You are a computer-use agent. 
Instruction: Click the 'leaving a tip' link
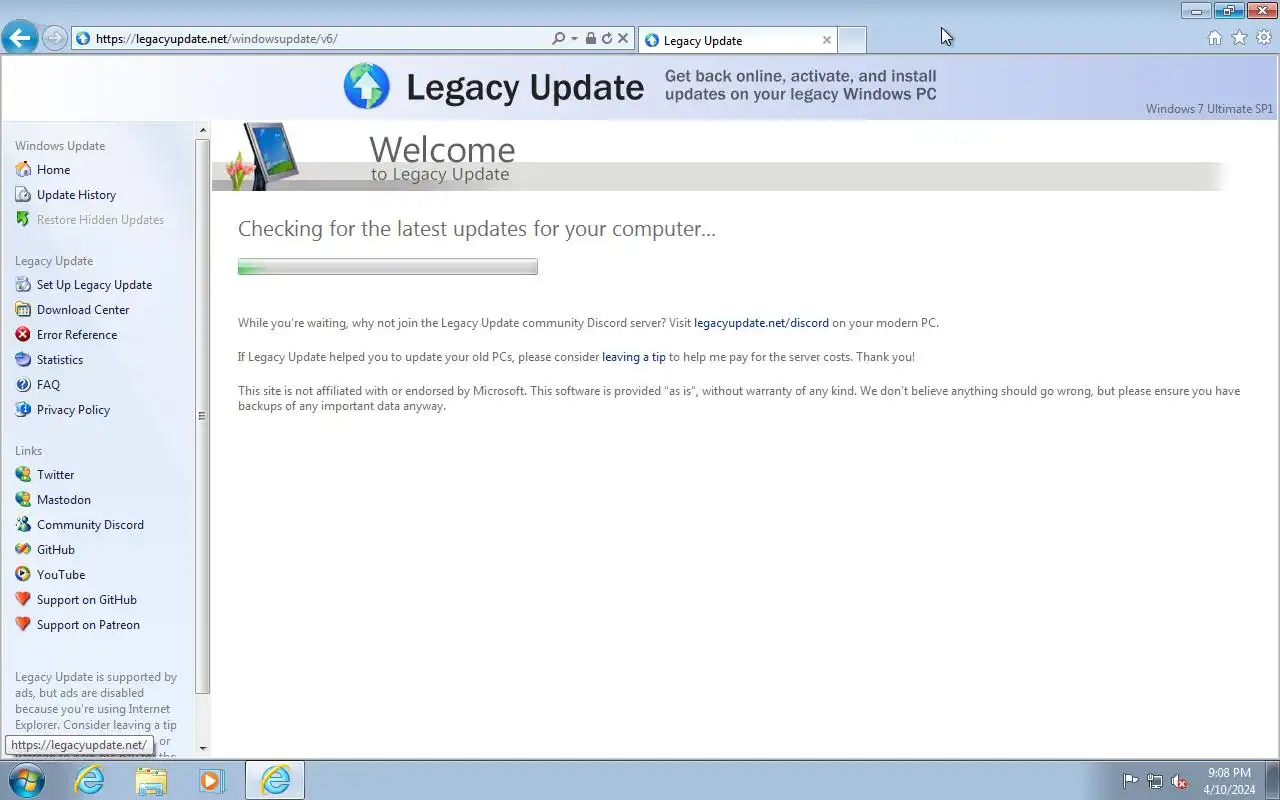(634, 357)
